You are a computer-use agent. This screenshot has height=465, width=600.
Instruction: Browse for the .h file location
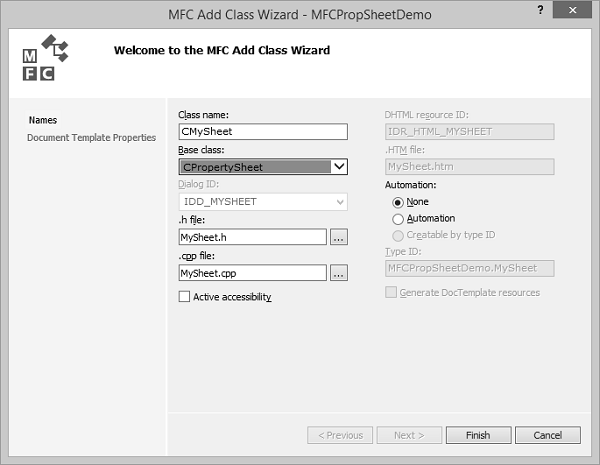click(x=339, y=237)
